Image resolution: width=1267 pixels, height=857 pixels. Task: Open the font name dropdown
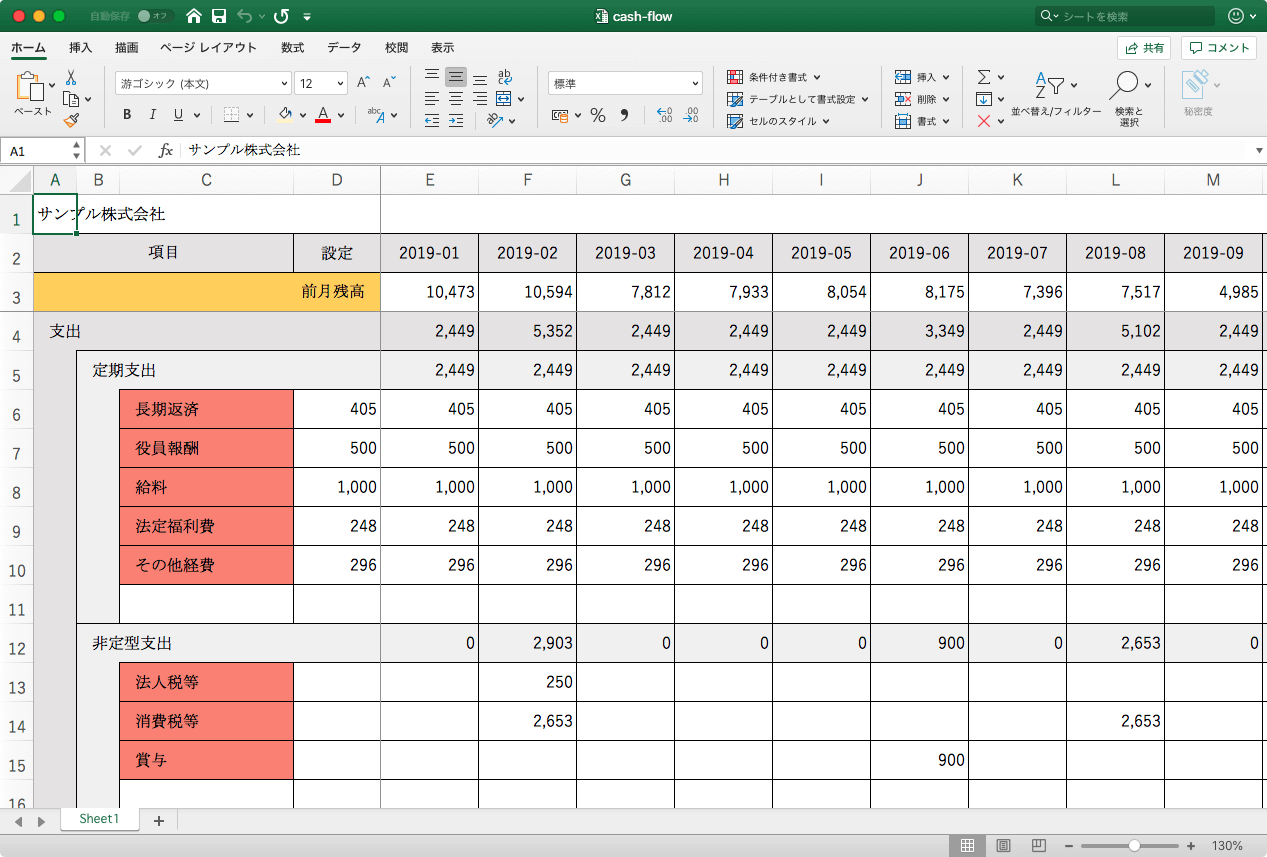[x=284, y=84]
